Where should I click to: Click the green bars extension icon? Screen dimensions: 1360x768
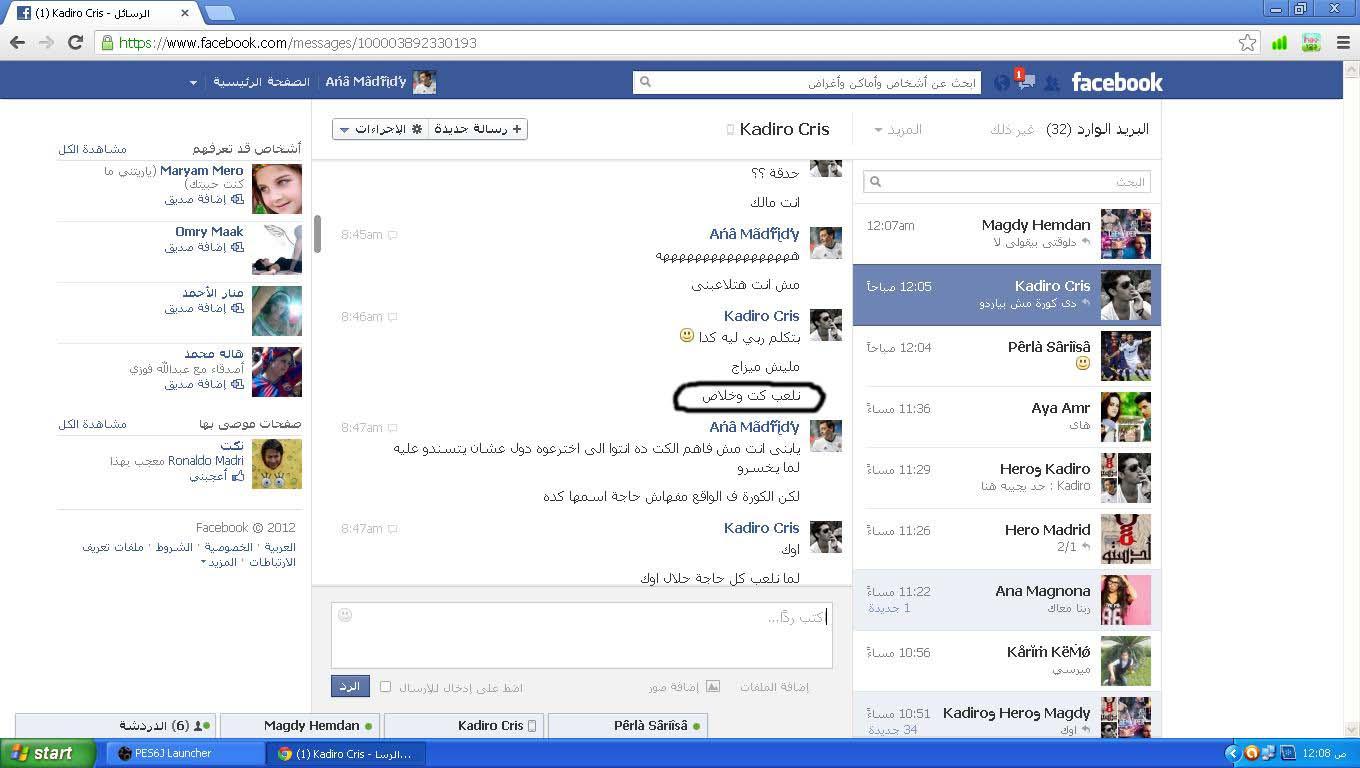click(1280, 43)
